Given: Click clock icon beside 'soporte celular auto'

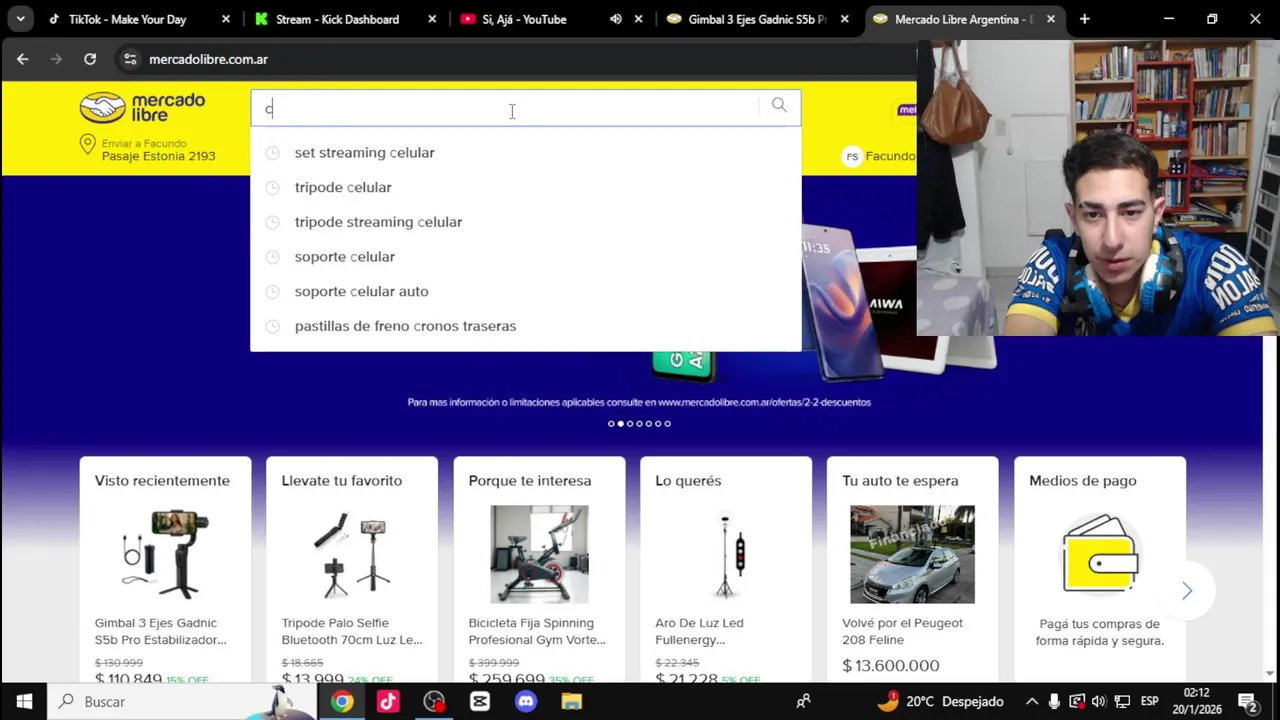Looking at the screenshot, I should (x=272, y=292).
